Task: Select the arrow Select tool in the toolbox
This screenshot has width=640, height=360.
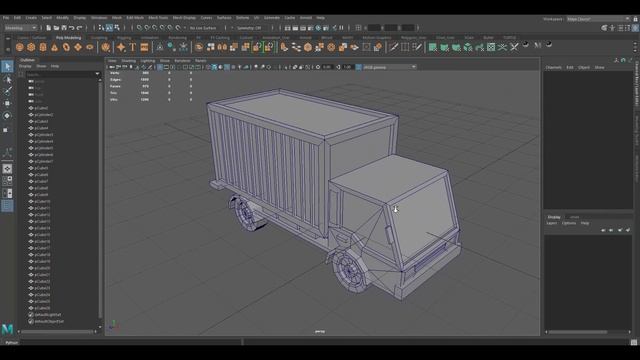Action: (7, 67)
